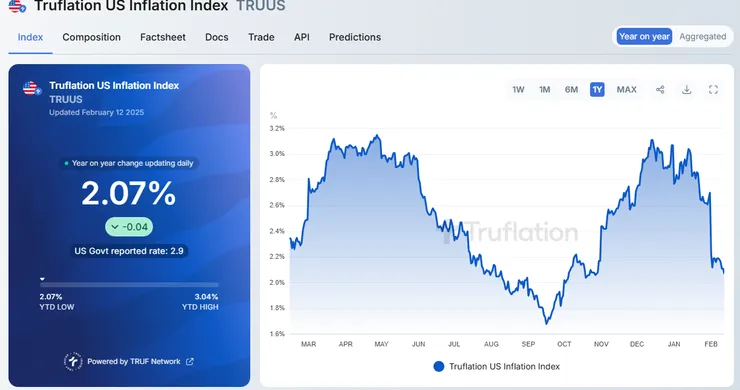The height and width of the screenshot is (390, 740).
Task: Click the US flag icon in index card
Action: click(31, 88)
